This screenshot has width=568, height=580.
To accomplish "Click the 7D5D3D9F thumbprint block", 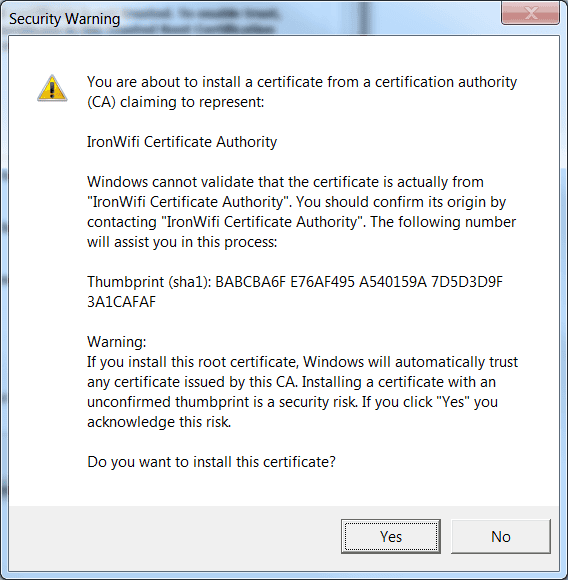I will click(467, 282).
